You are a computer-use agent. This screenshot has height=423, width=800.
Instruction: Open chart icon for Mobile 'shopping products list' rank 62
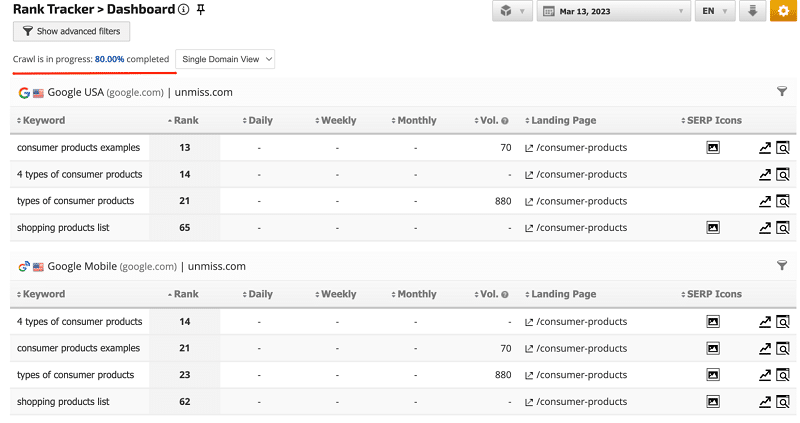coord(765,402)
